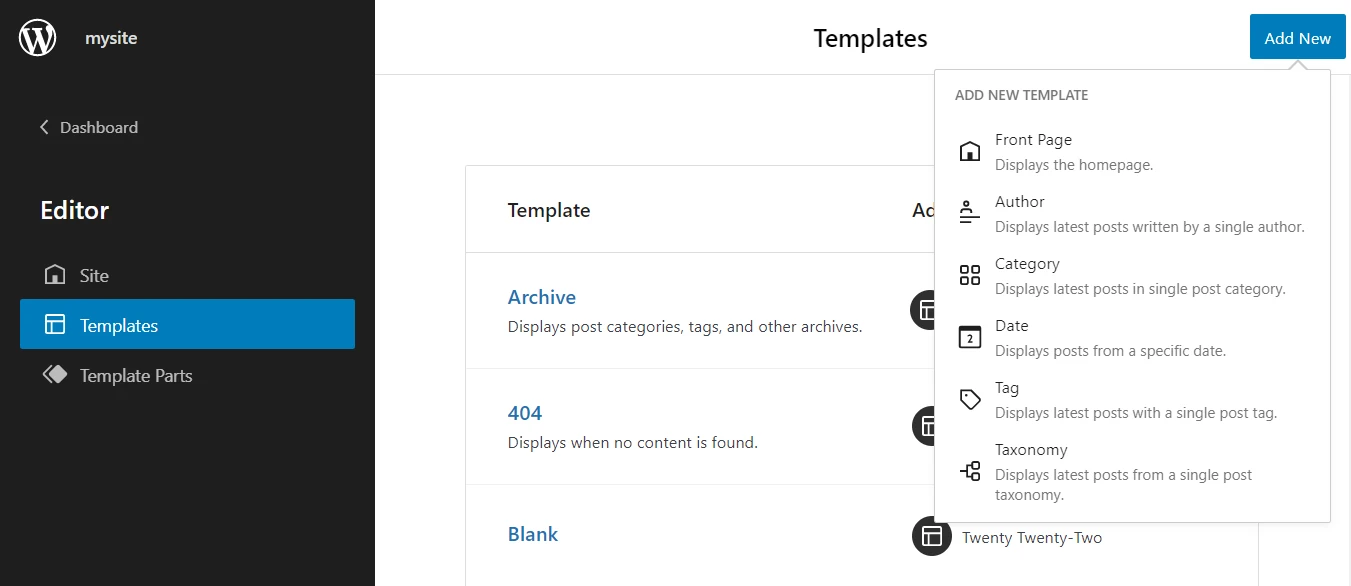Click the Templates layout icon in sidebar

(x=55, y=325)
